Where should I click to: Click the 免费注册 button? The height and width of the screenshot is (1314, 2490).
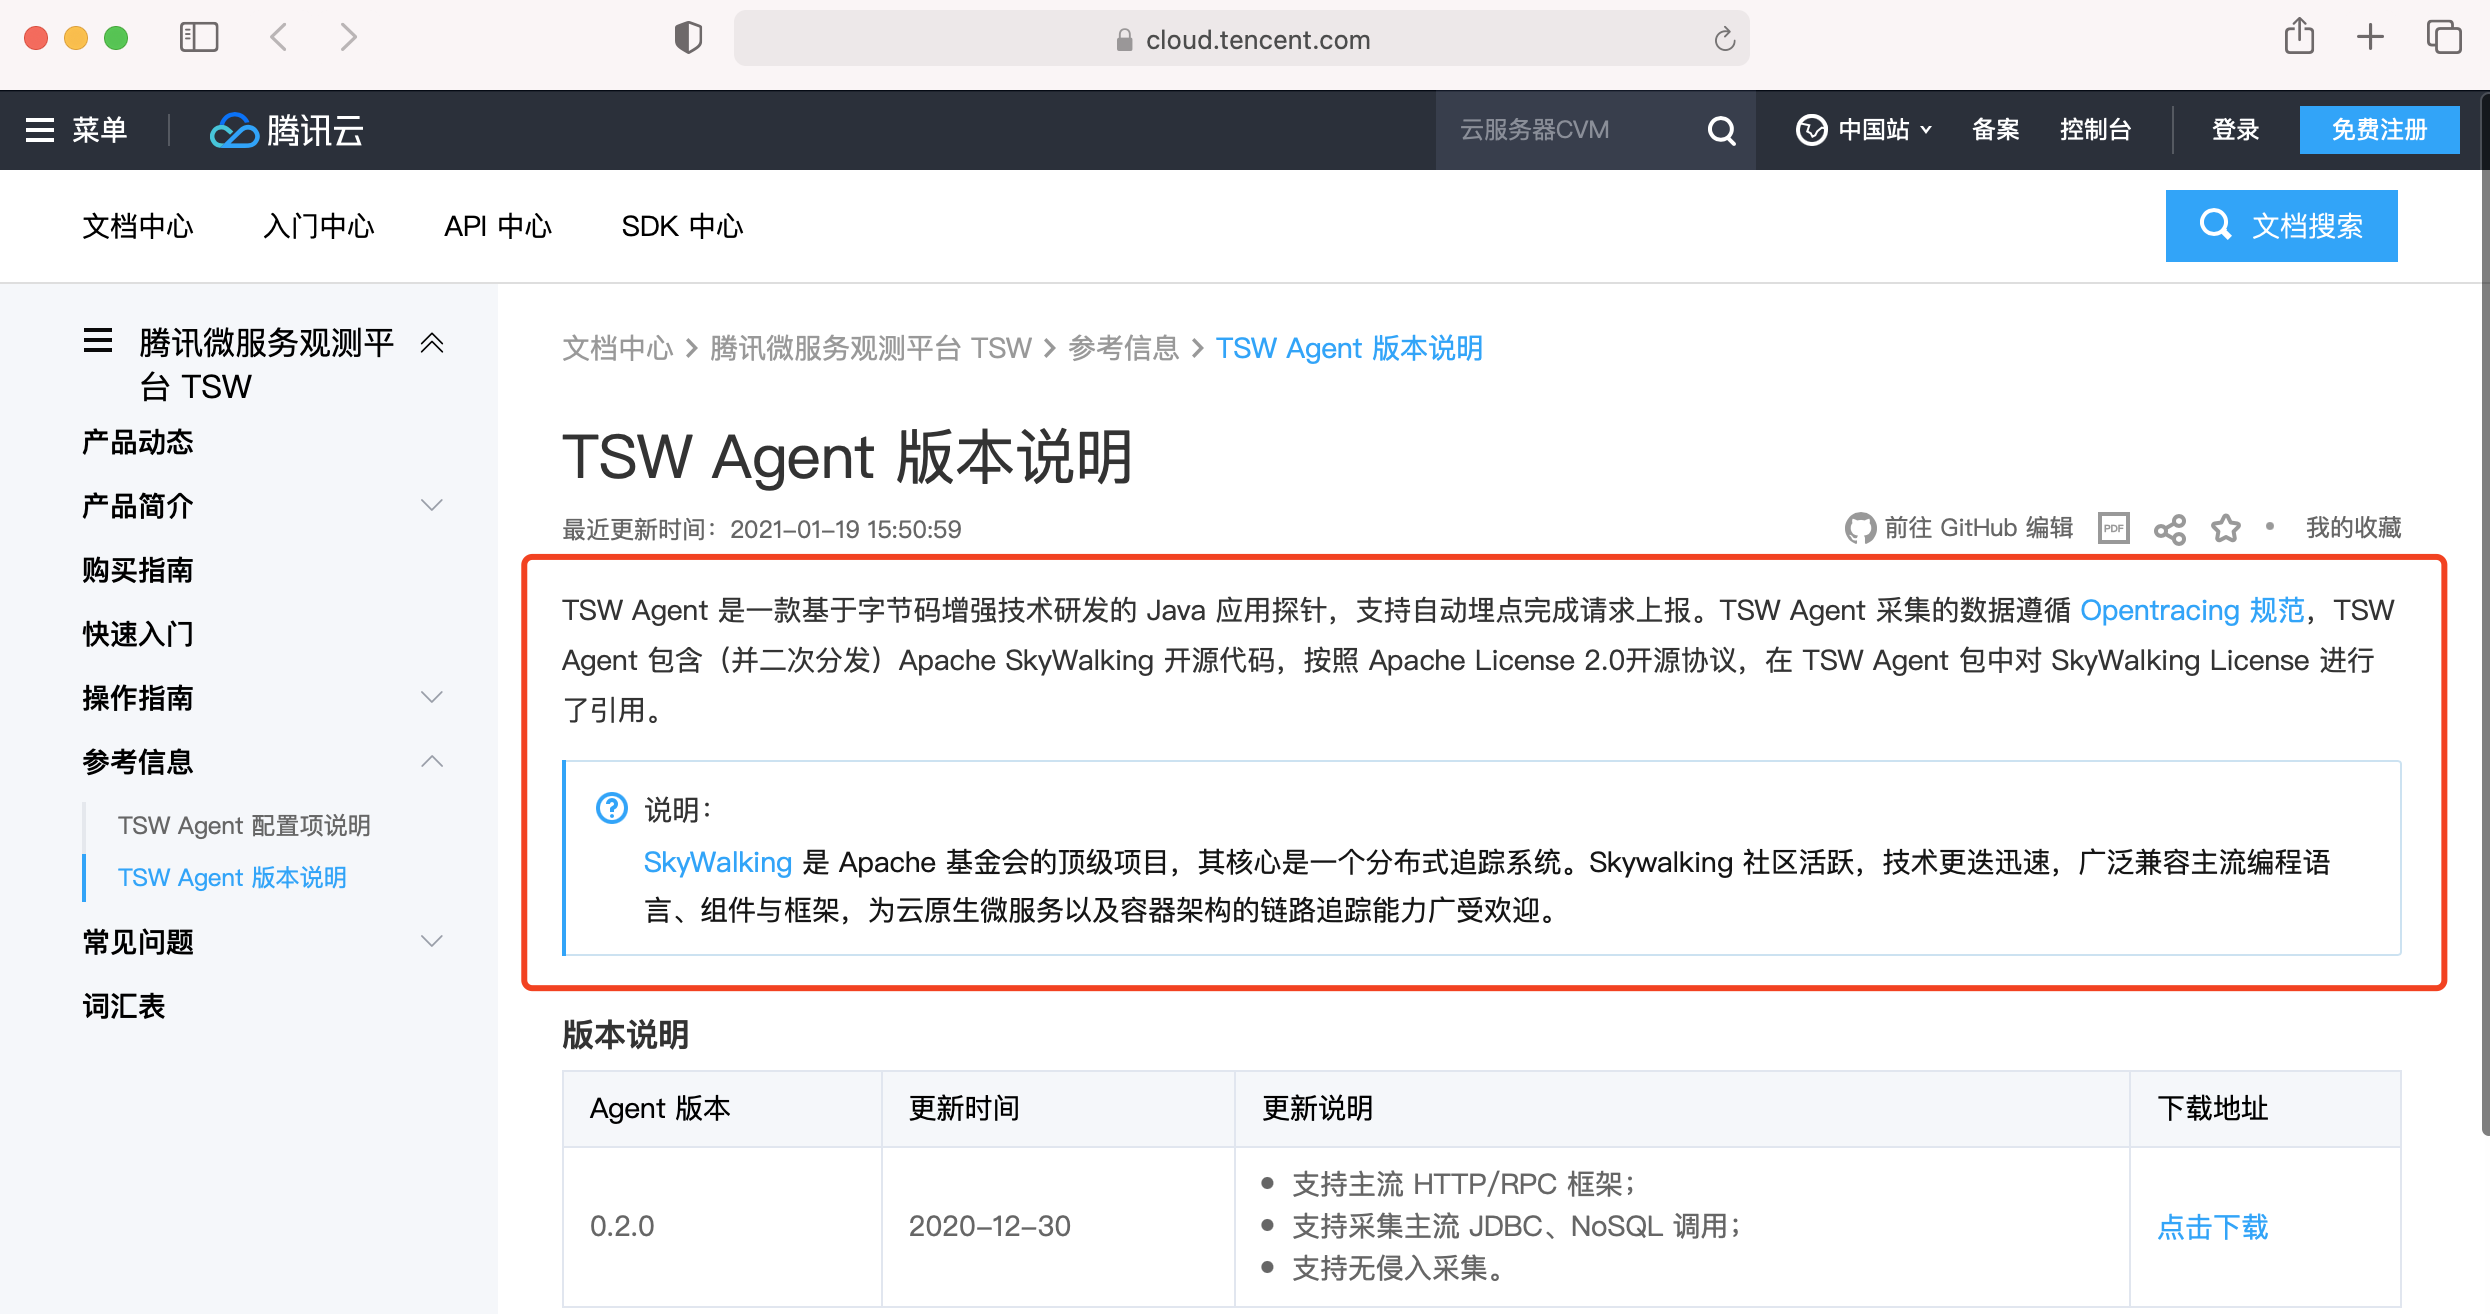tap(2379, 130)
